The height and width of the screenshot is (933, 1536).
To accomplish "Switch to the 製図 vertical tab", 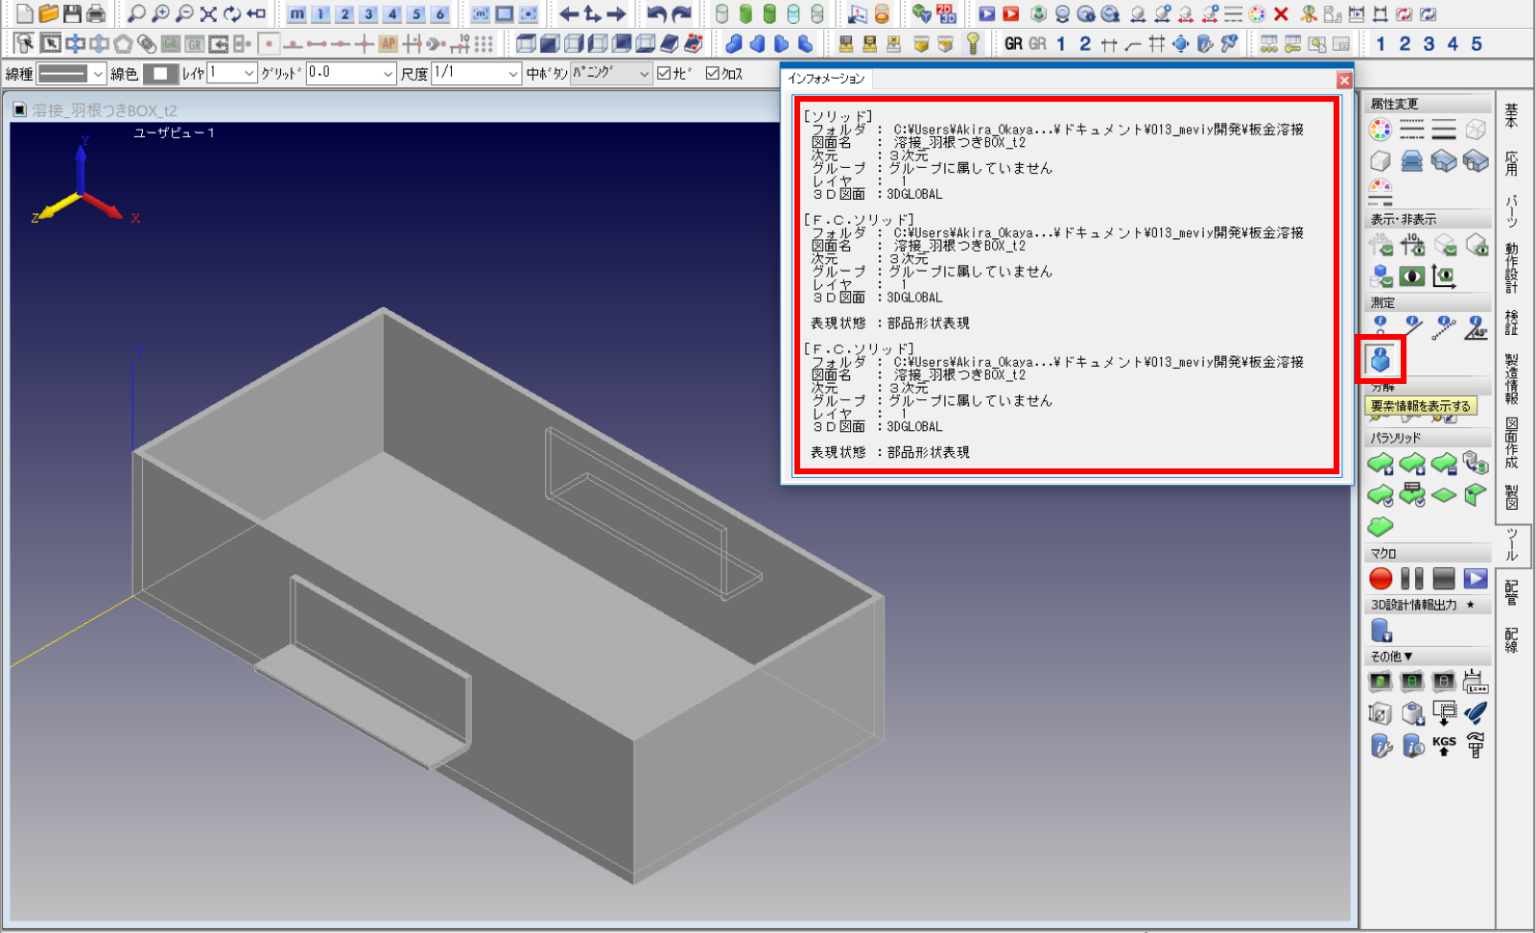I will [x=1511, y=497].
